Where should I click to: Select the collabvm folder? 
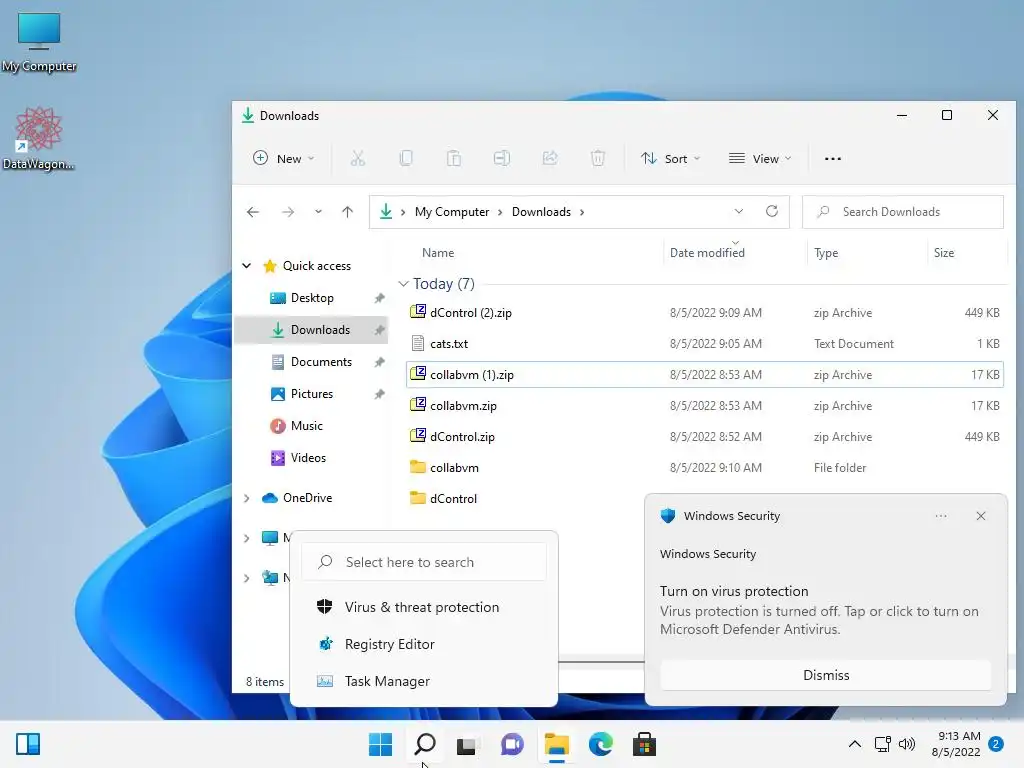click(x=705, y=468)
